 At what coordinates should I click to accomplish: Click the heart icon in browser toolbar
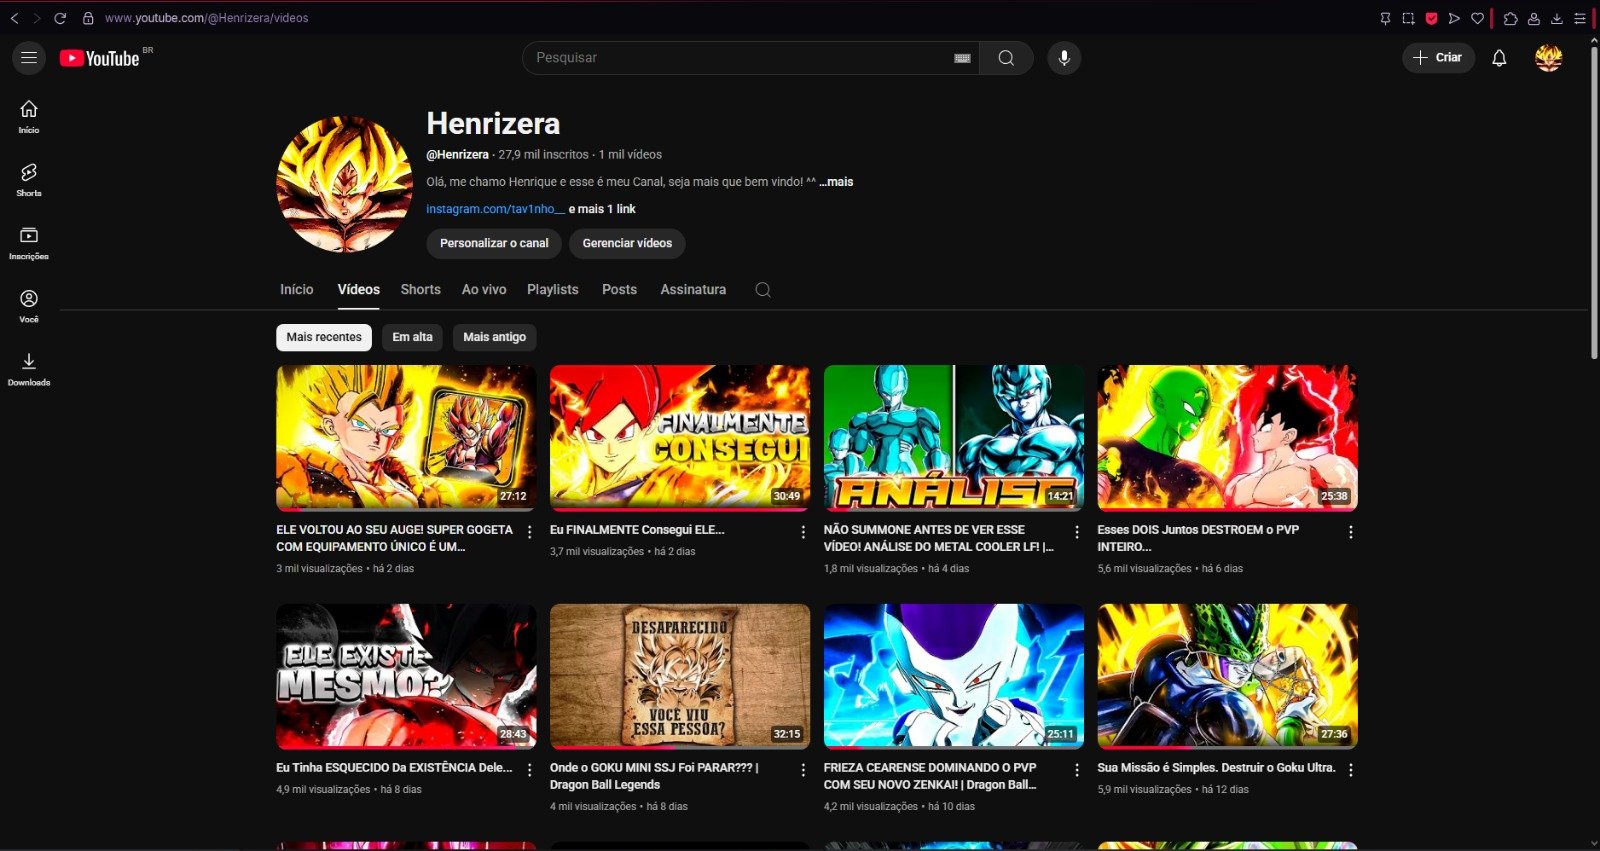click(1477, 18)
